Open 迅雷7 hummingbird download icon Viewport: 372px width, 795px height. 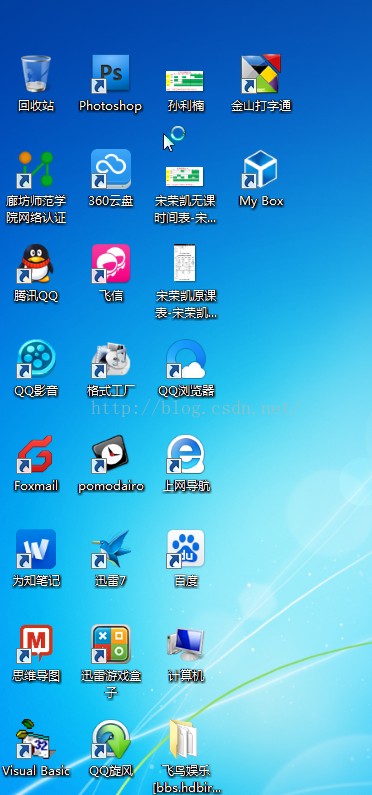[x=110, y=549]
